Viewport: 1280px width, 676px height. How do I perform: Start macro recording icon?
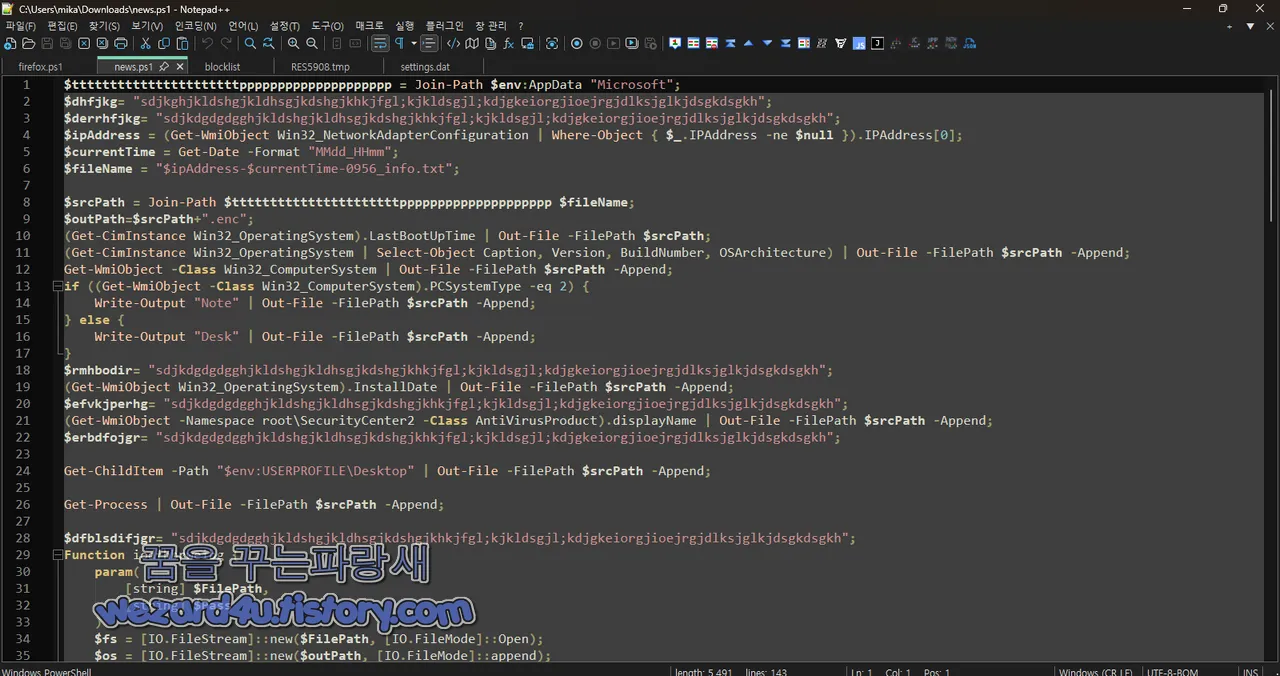pos(576,44)
